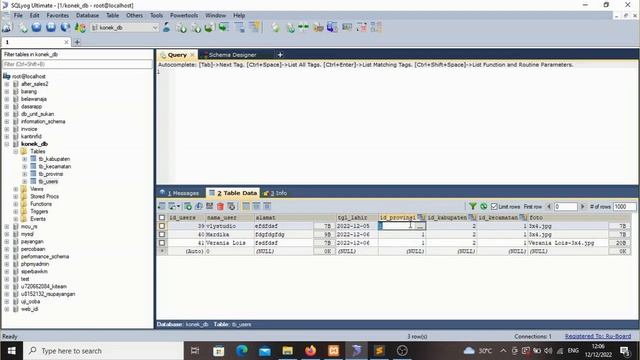Viewport: 640px width, 360px height.
Task: Go to previous page of rows arrow
Action: [x=549, y=207]
